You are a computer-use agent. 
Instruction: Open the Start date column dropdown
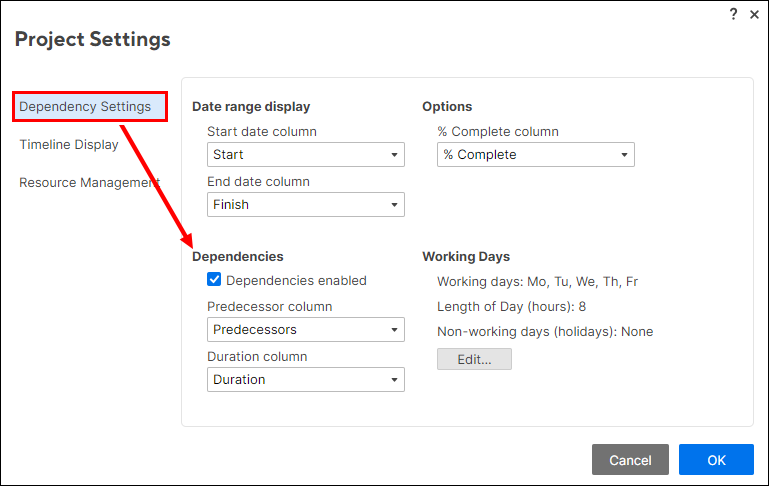coord(305,155)
